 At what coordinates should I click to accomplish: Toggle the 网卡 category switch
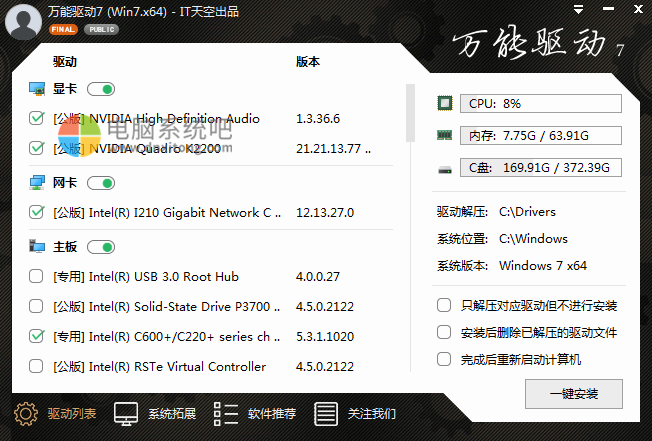(x=101, y=183)
